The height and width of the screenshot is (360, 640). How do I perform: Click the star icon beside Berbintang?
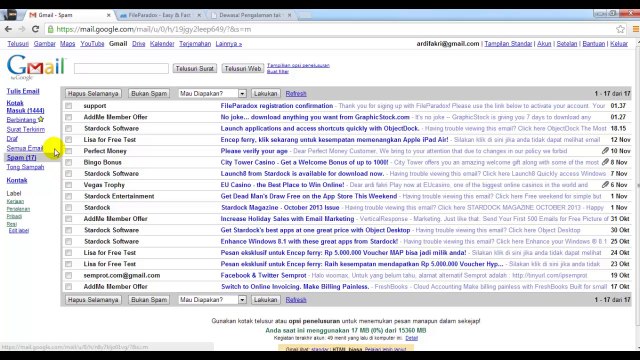[x=41, y=120]
